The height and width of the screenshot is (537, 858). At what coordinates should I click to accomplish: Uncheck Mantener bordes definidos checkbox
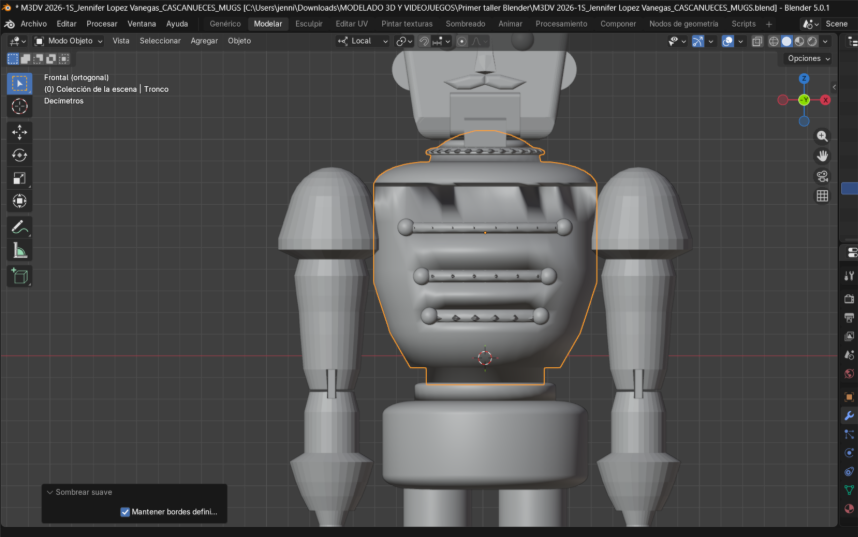pos(125,512)
